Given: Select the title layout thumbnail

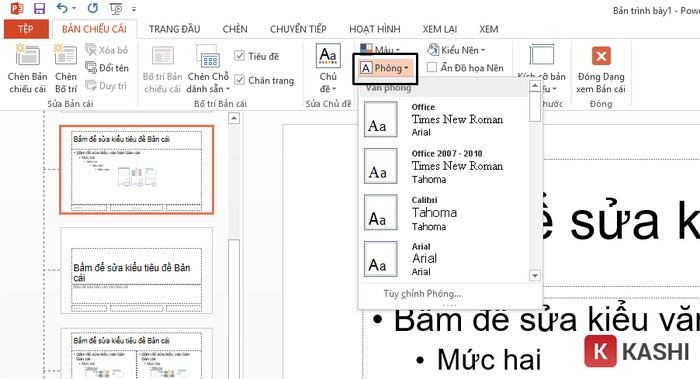Looking at the screenshot, I should [137, 271].
